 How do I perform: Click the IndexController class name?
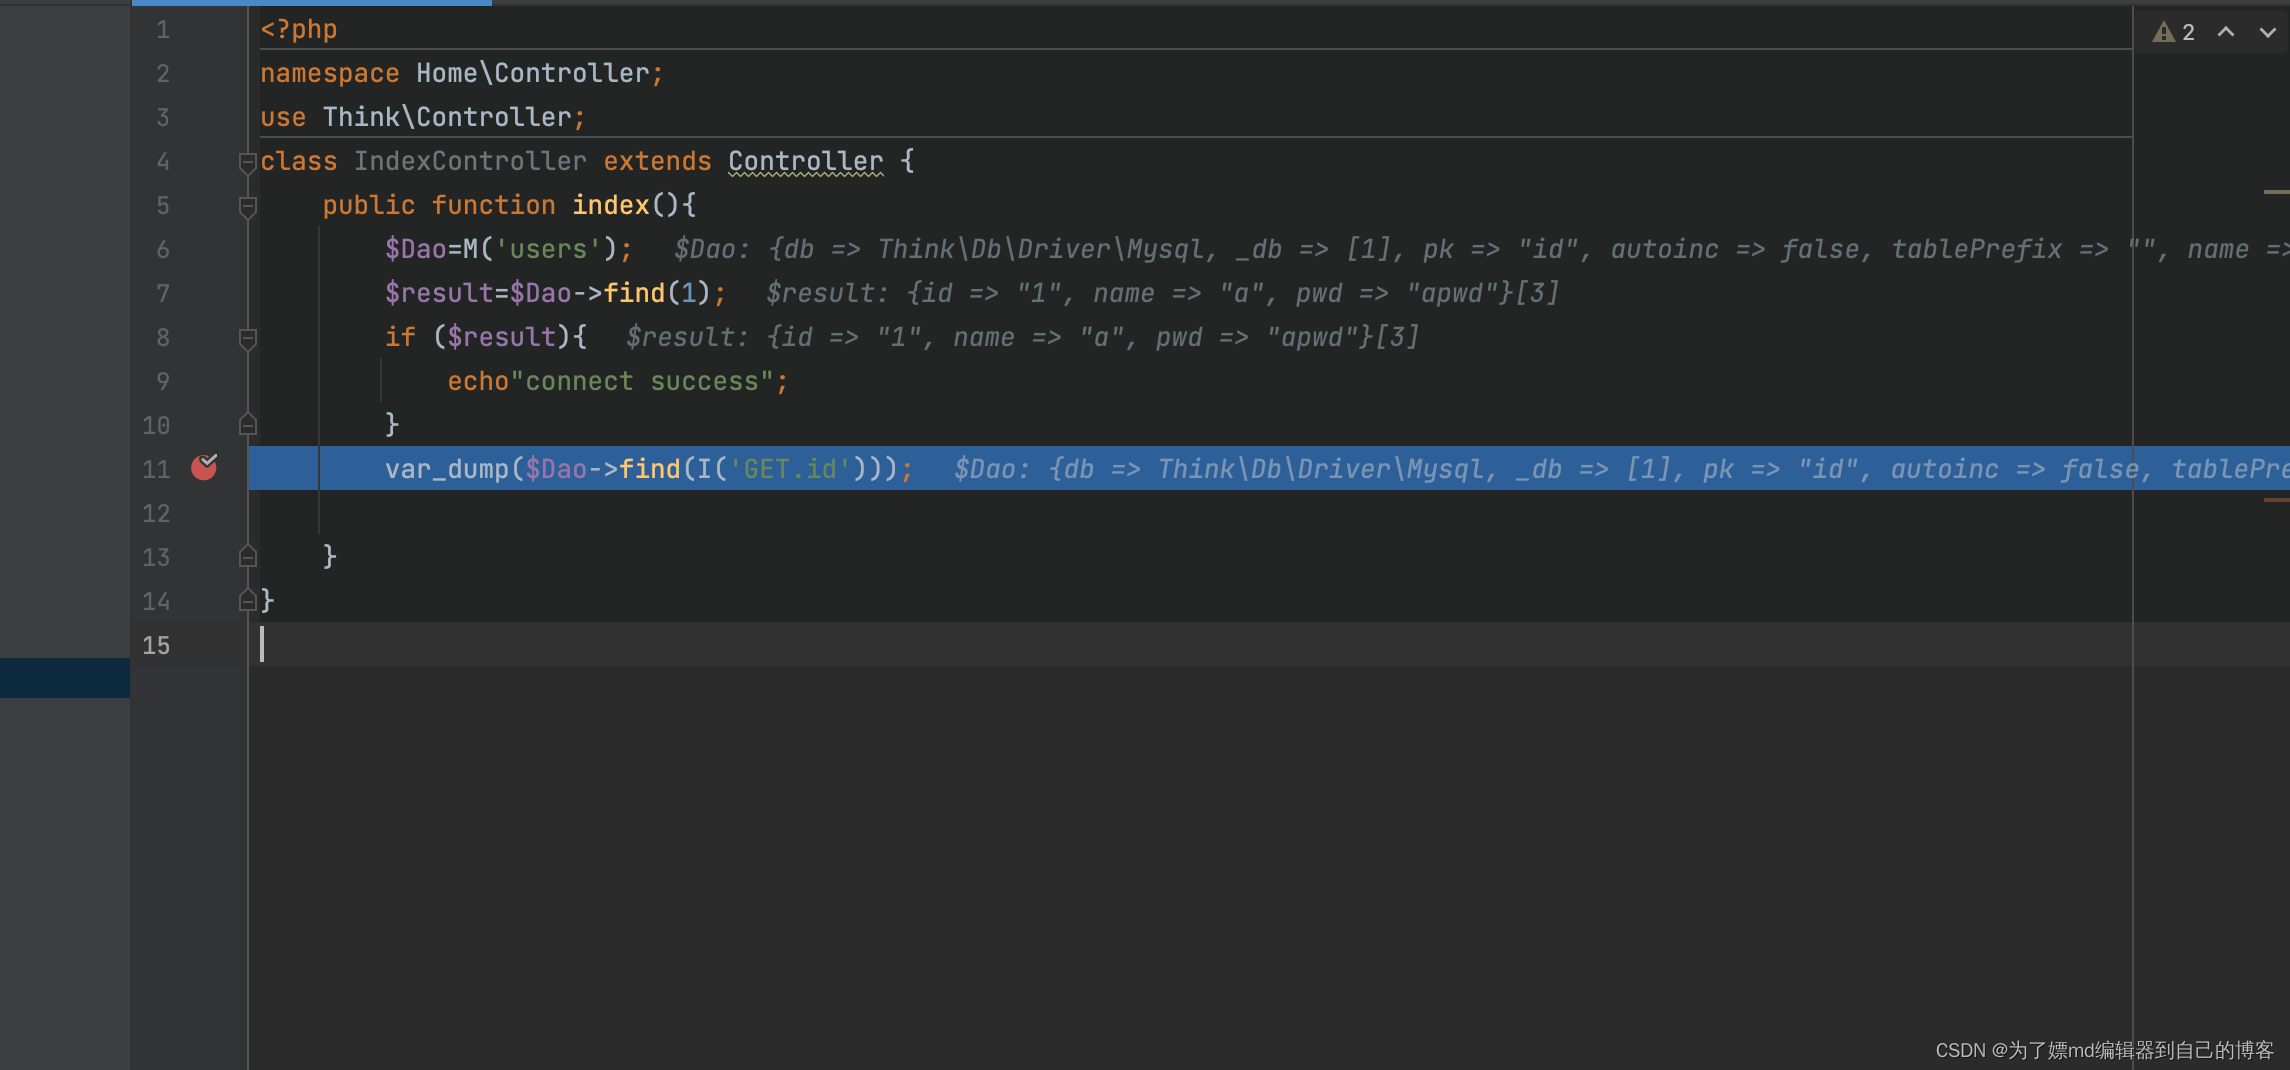[470, 161]
